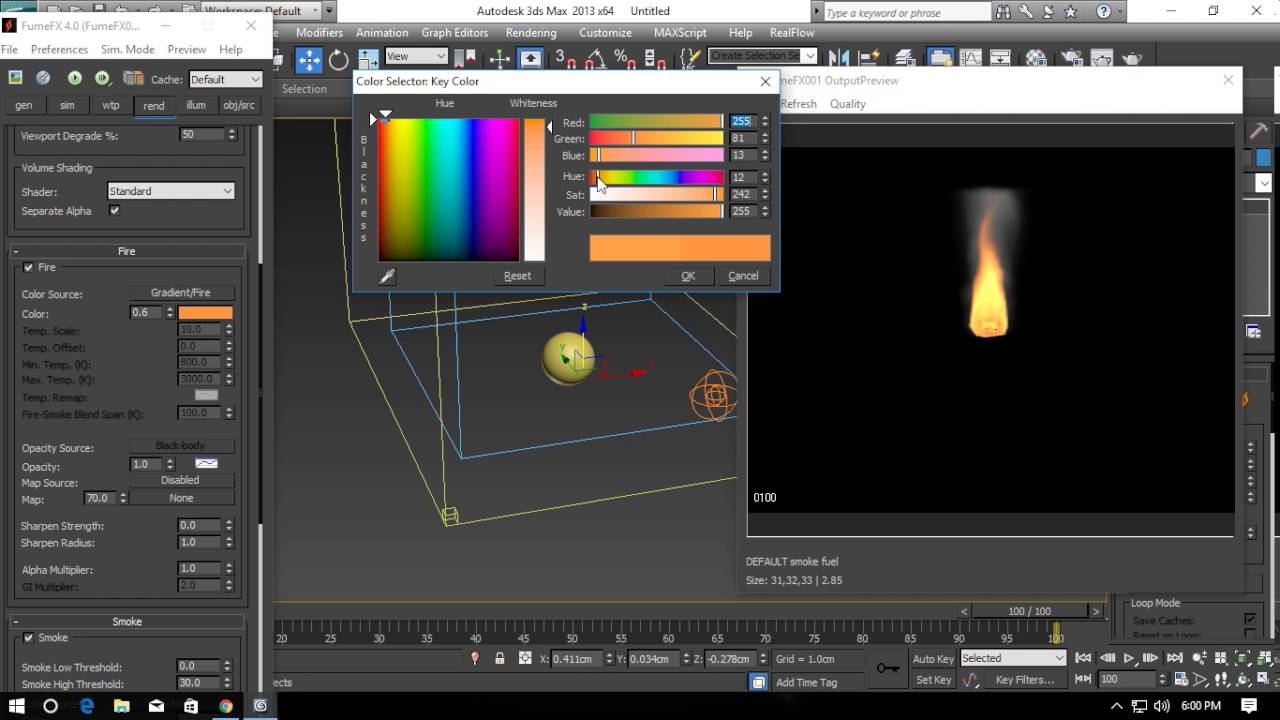Select the Move tool in main toolbar
Viewport: 1280px width, 720px height.
(x=309, y=59)
